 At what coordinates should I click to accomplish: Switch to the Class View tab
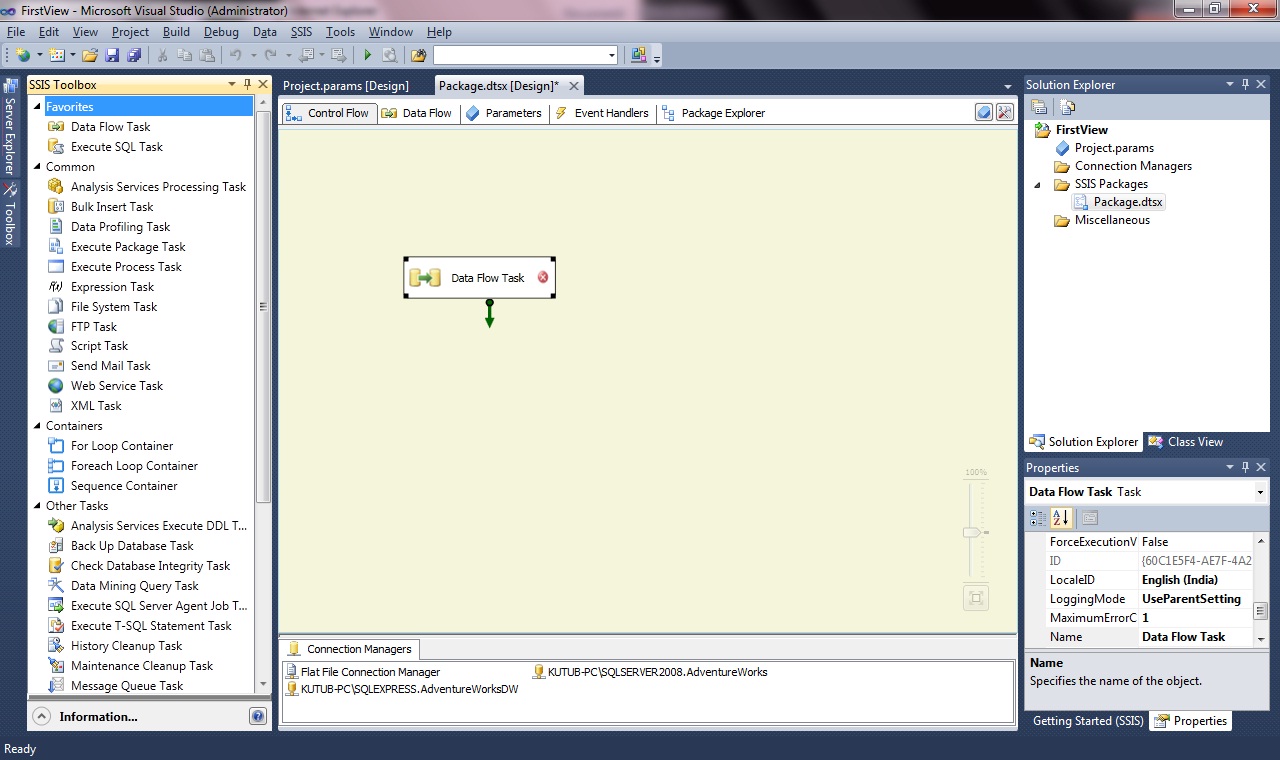click(x=1185, y=442)
